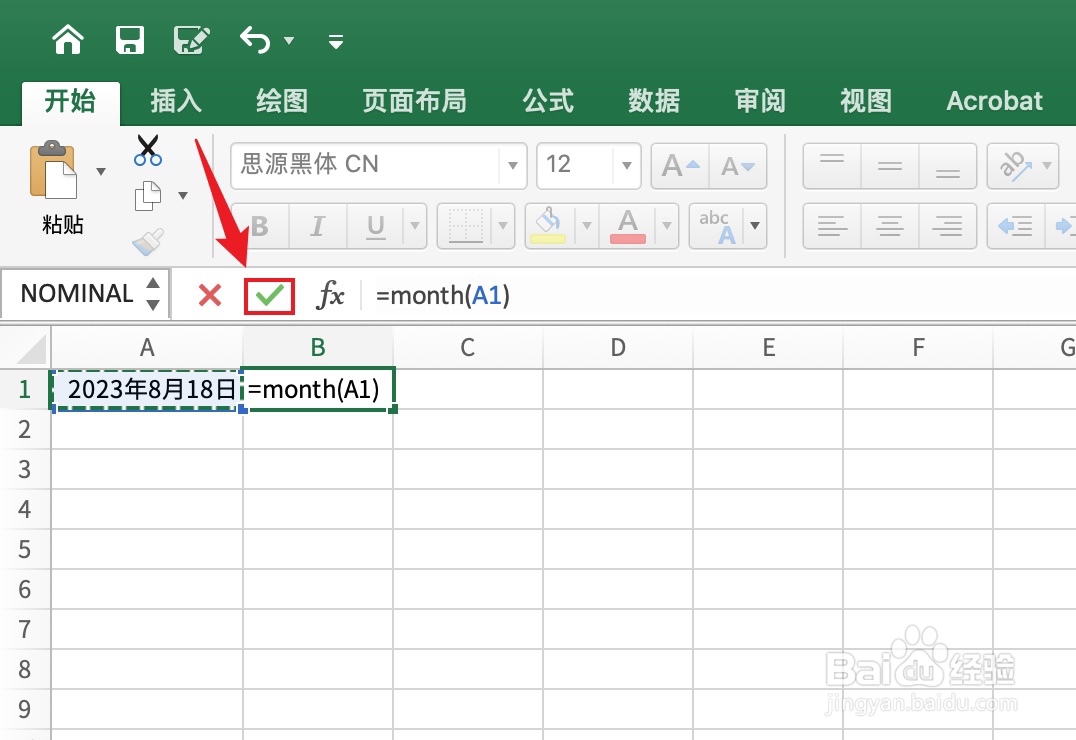Select row 5 header
This screenshot has width=1076, height=740.
pyautogui.click(x=25, y=549)
